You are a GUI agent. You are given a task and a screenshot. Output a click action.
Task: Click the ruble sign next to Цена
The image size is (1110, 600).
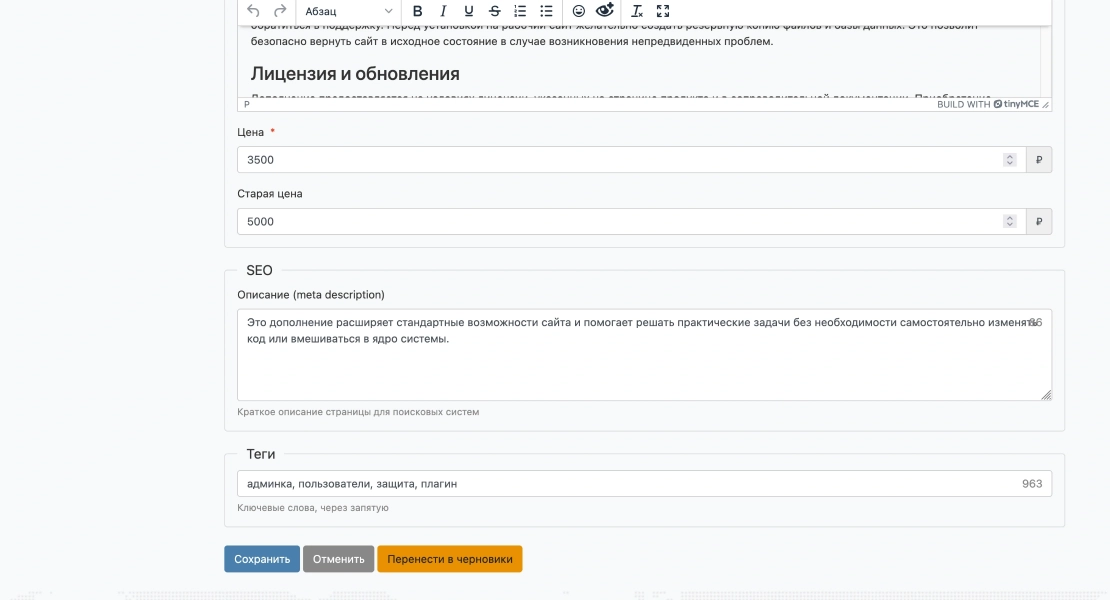coord(1039,160)
